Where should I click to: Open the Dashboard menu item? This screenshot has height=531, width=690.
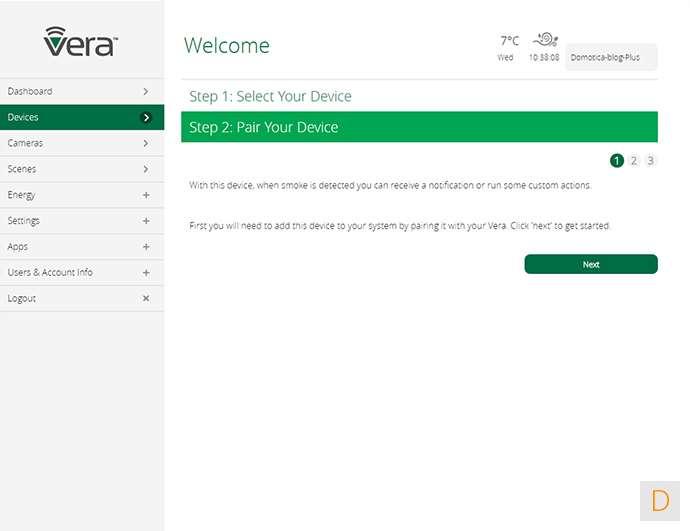pyautogui.click(x=30, y=91)
